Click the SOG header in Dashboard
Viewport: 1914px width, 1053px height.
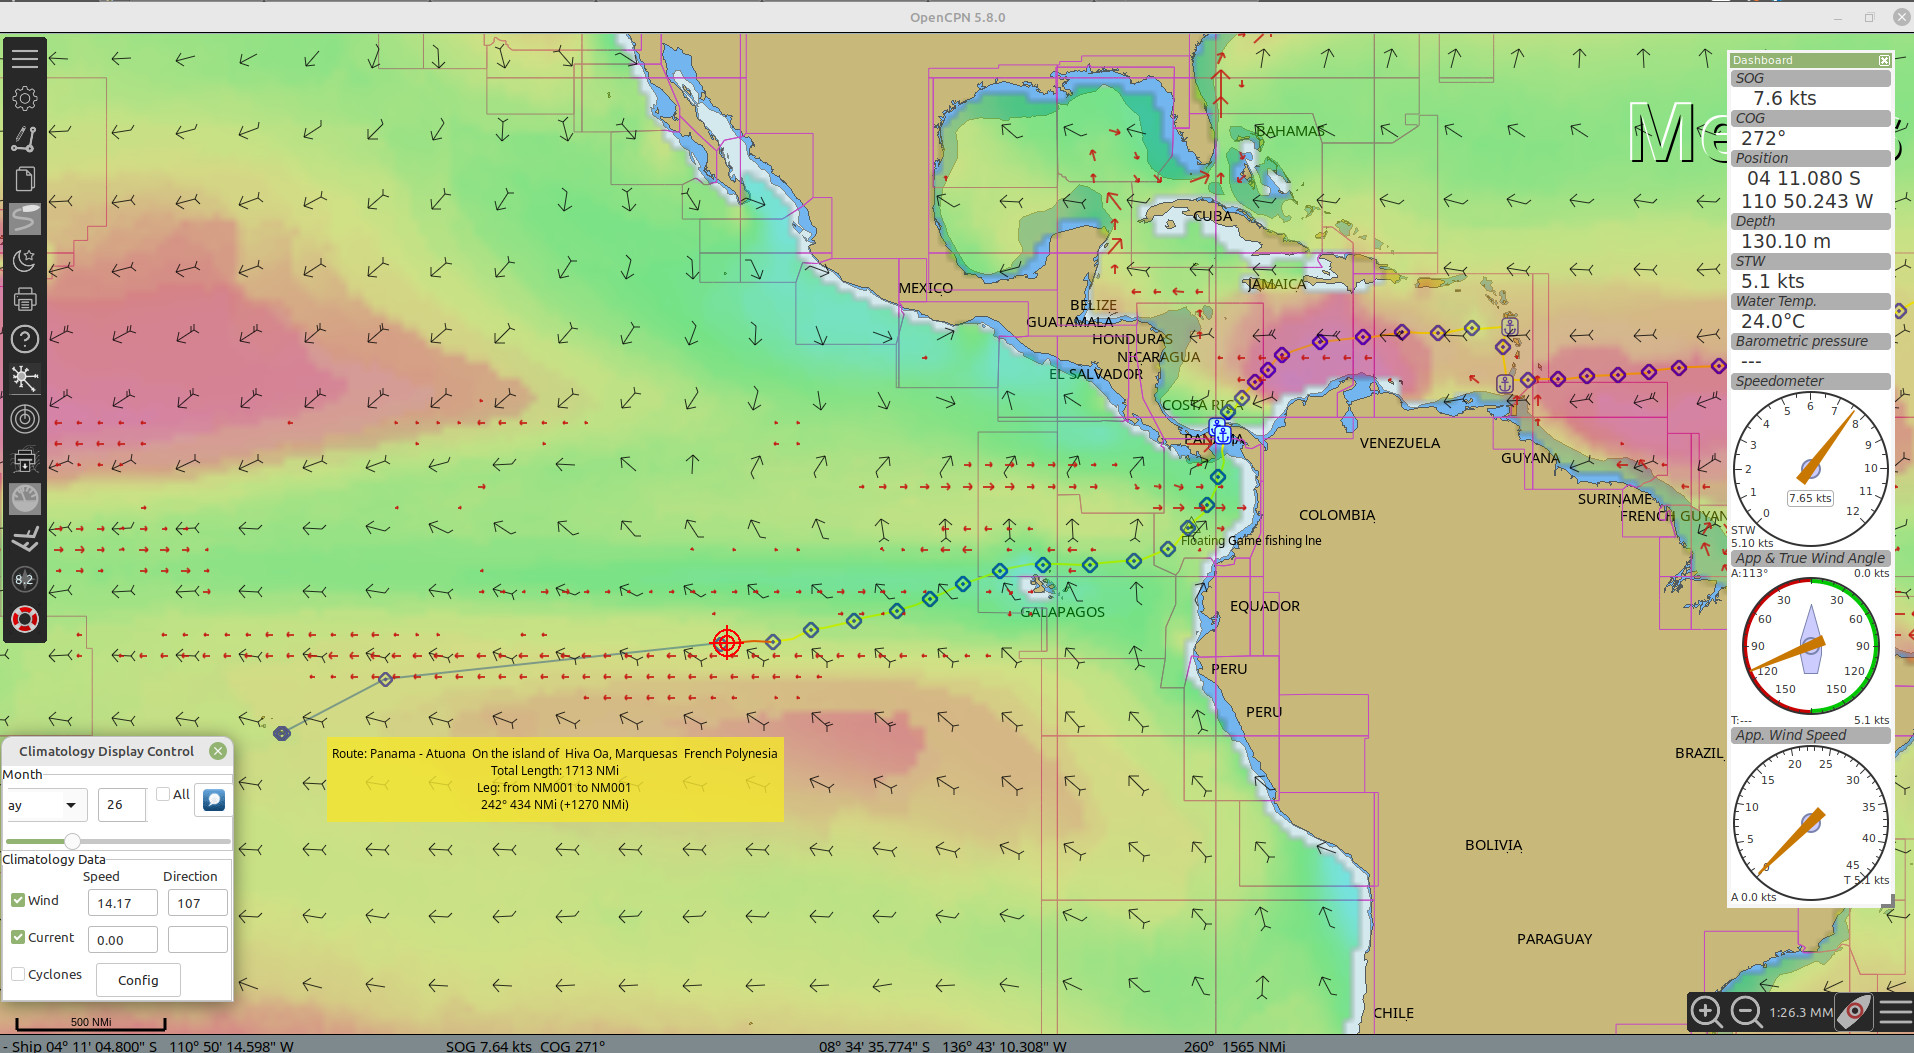pyautogui.click(x=1810, y=78)
